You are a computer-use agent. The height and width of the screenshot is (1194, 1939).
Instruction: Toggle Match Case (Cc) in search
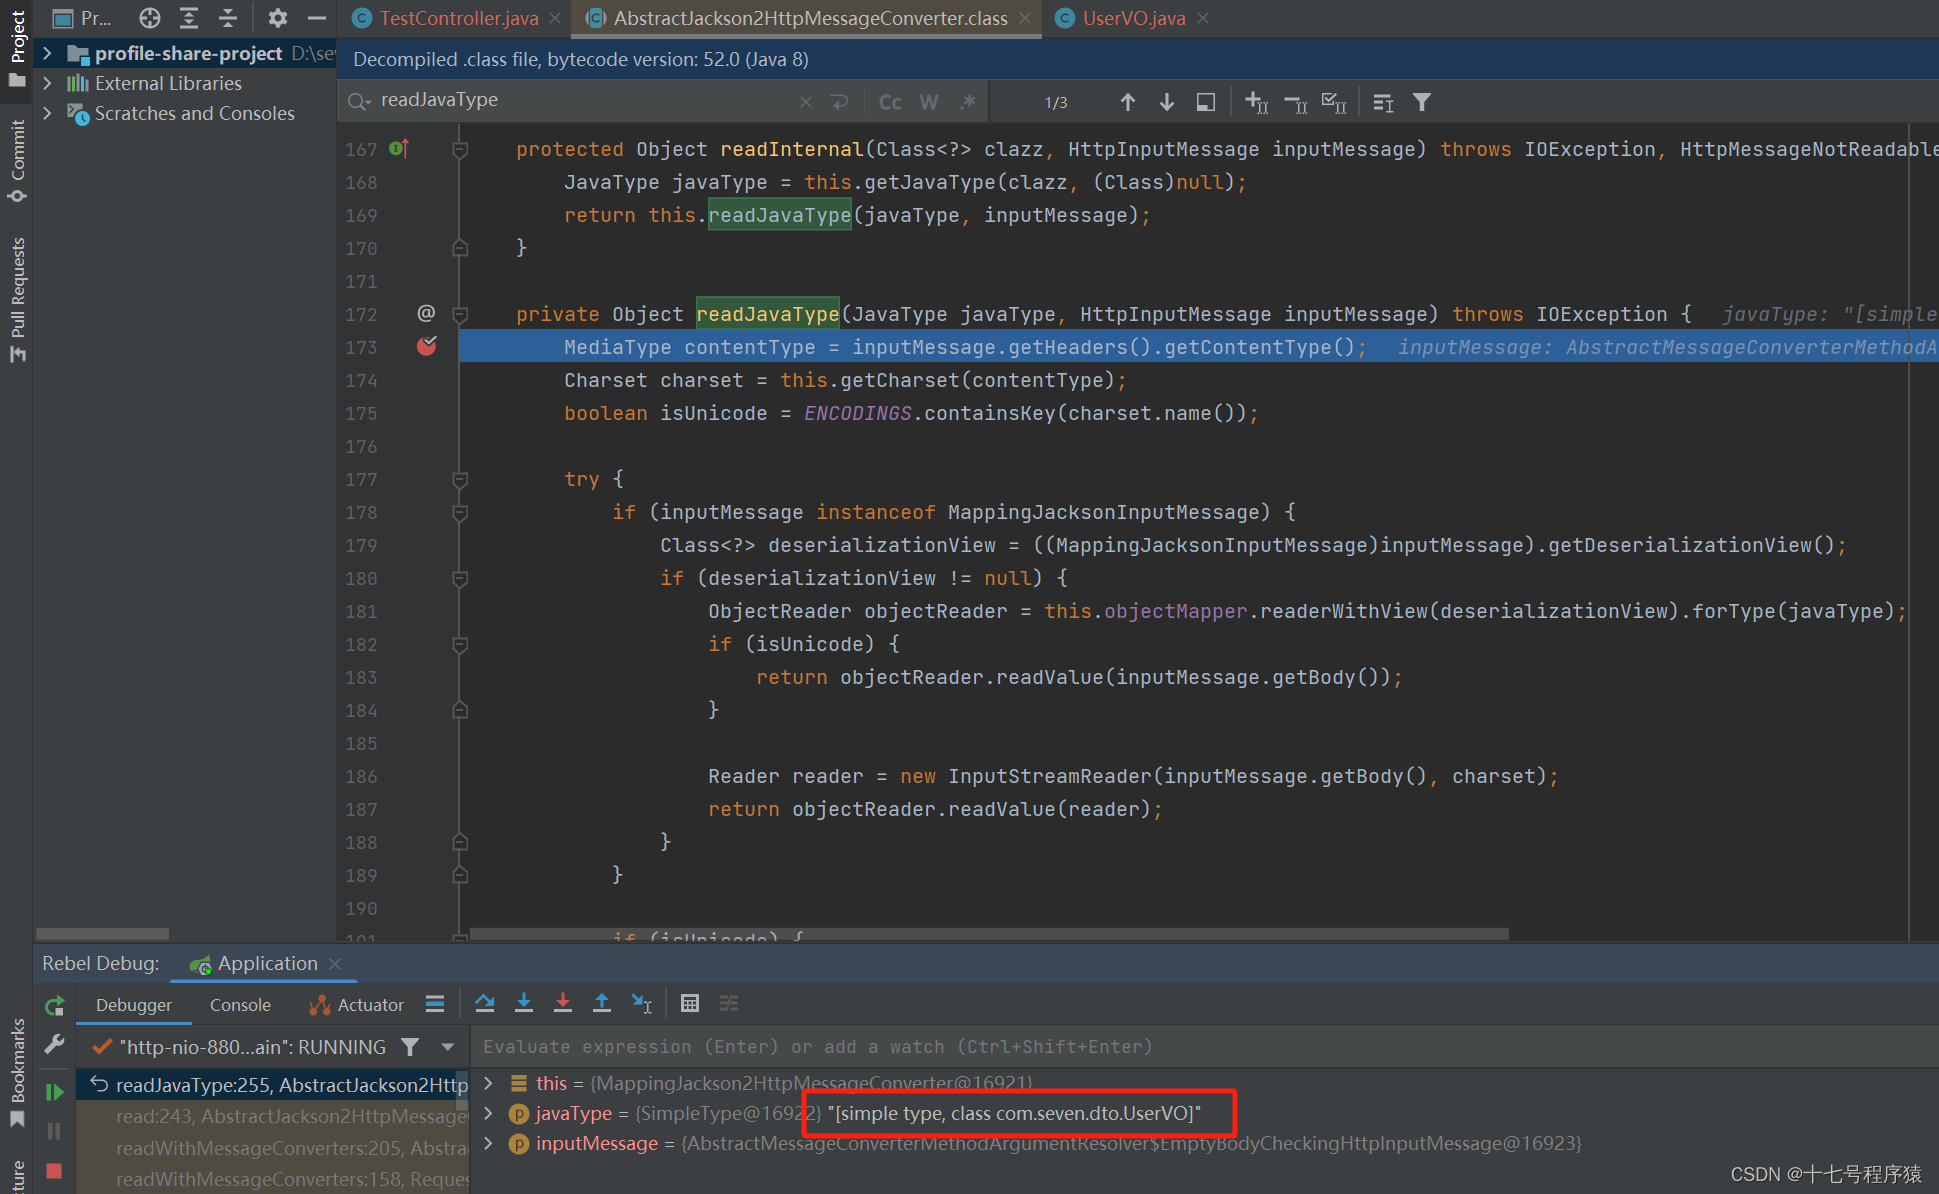(x=890, y=102)
